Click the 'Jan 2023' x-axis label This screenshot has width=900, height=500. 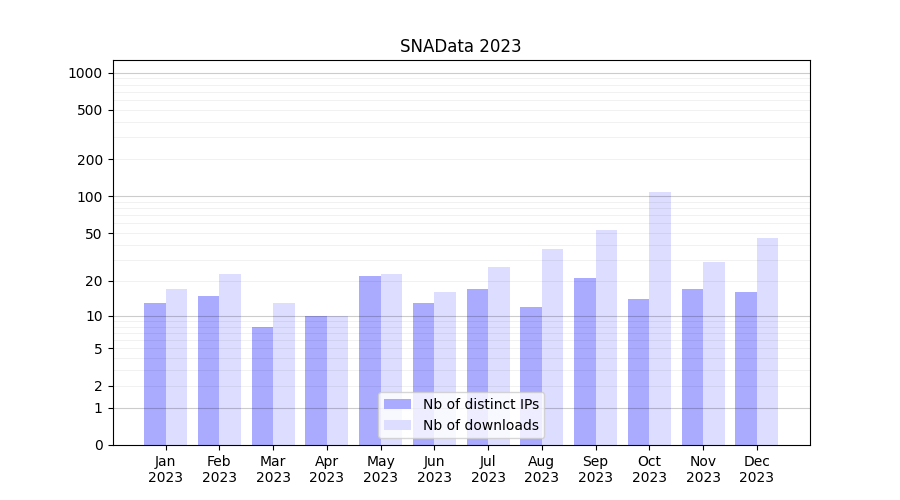166,469
